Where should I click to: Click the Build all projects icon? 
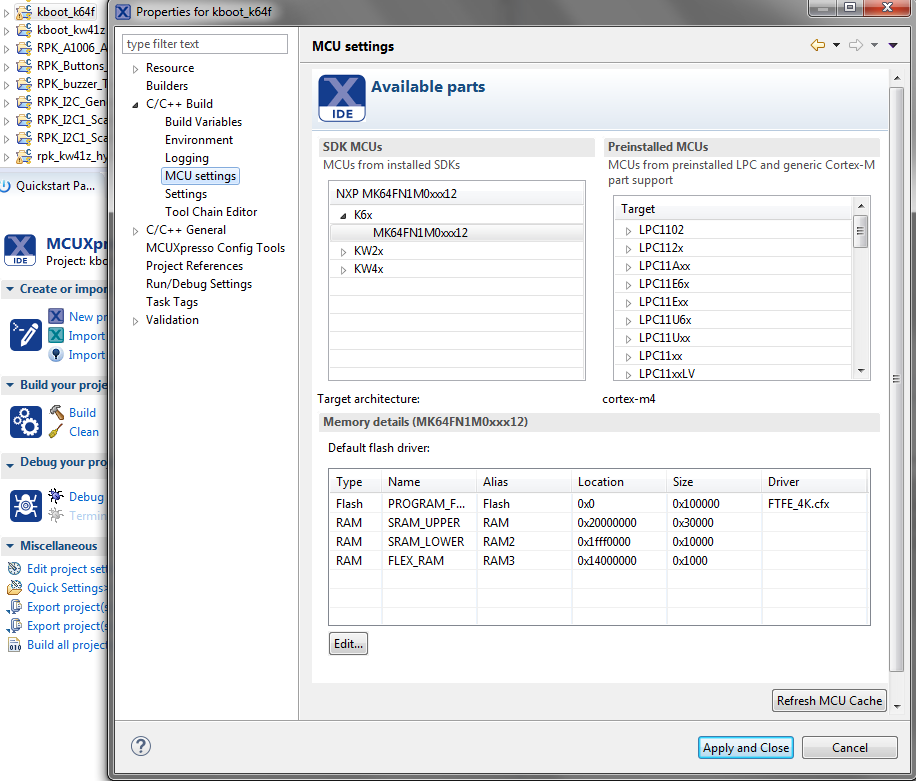(x=14, y=645)
